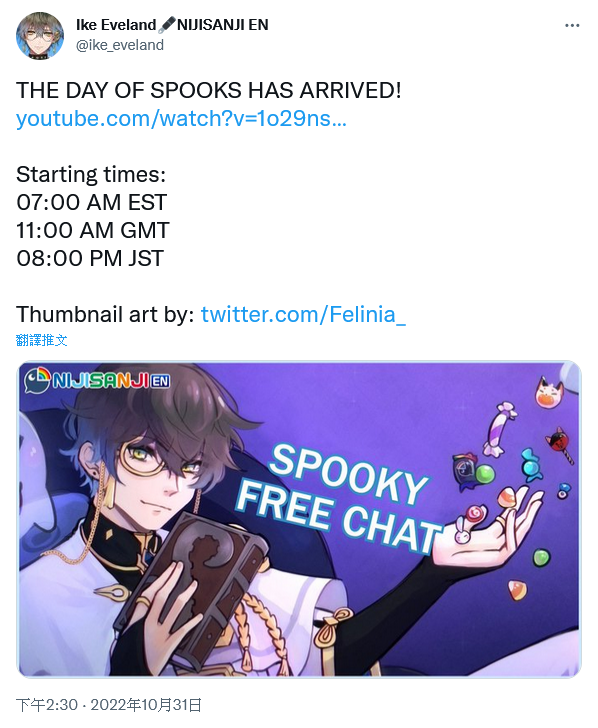Open the three-dot more options menu

(572, 26)
